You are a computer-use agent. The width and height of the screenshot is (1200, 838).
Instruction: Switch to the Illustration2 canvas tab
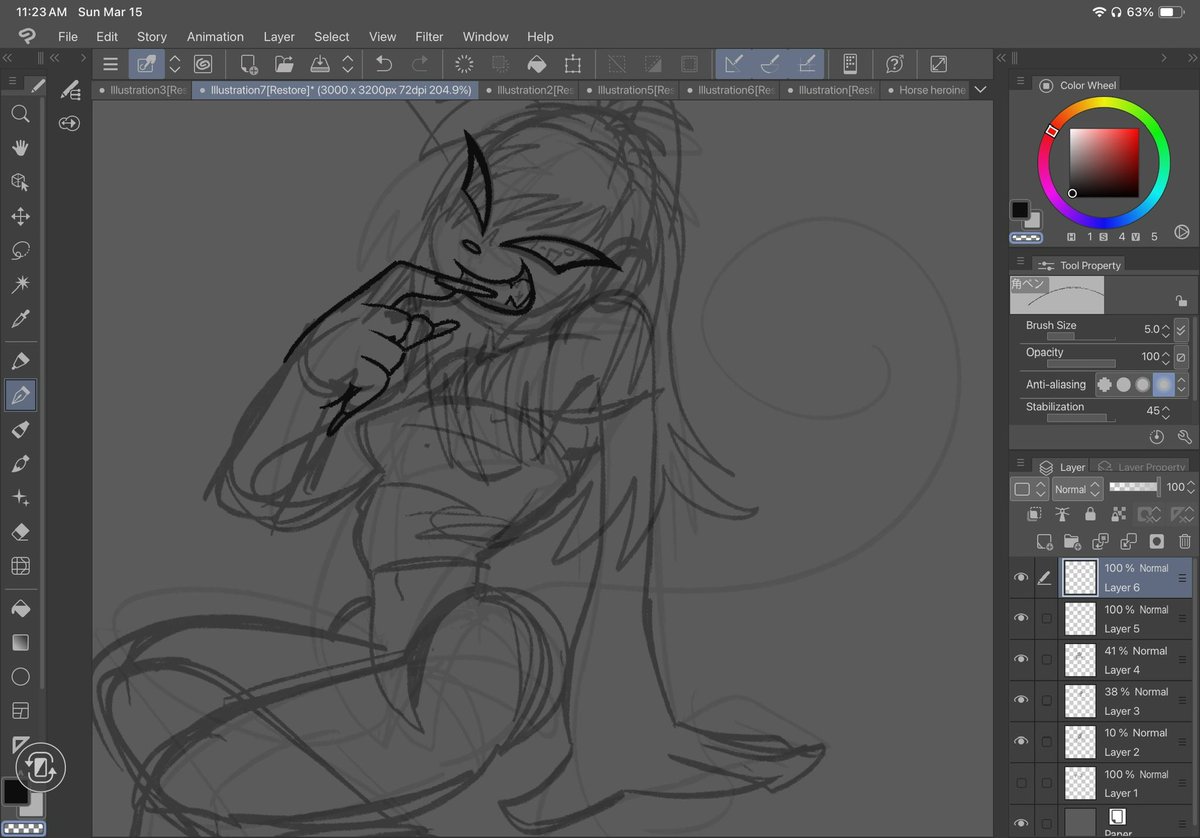pyautogui.click(x=530, y=90)
